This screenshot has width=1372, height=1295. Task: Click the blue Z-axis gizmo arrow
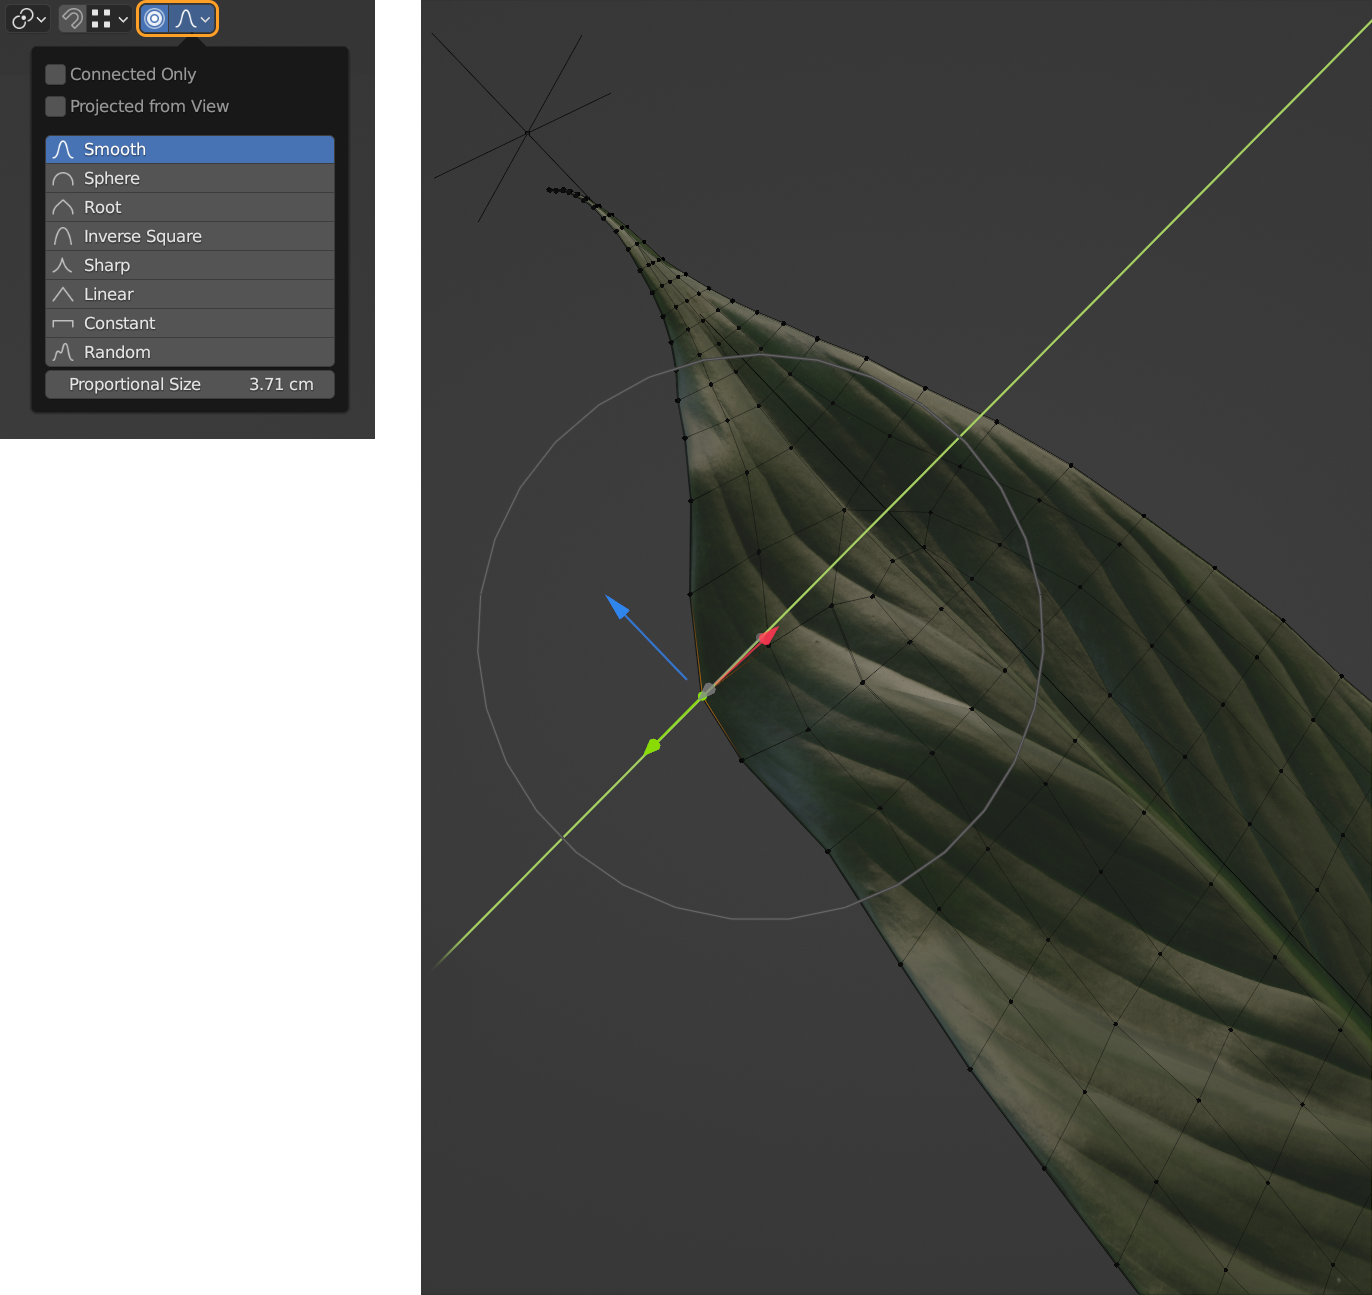(619, 608)
